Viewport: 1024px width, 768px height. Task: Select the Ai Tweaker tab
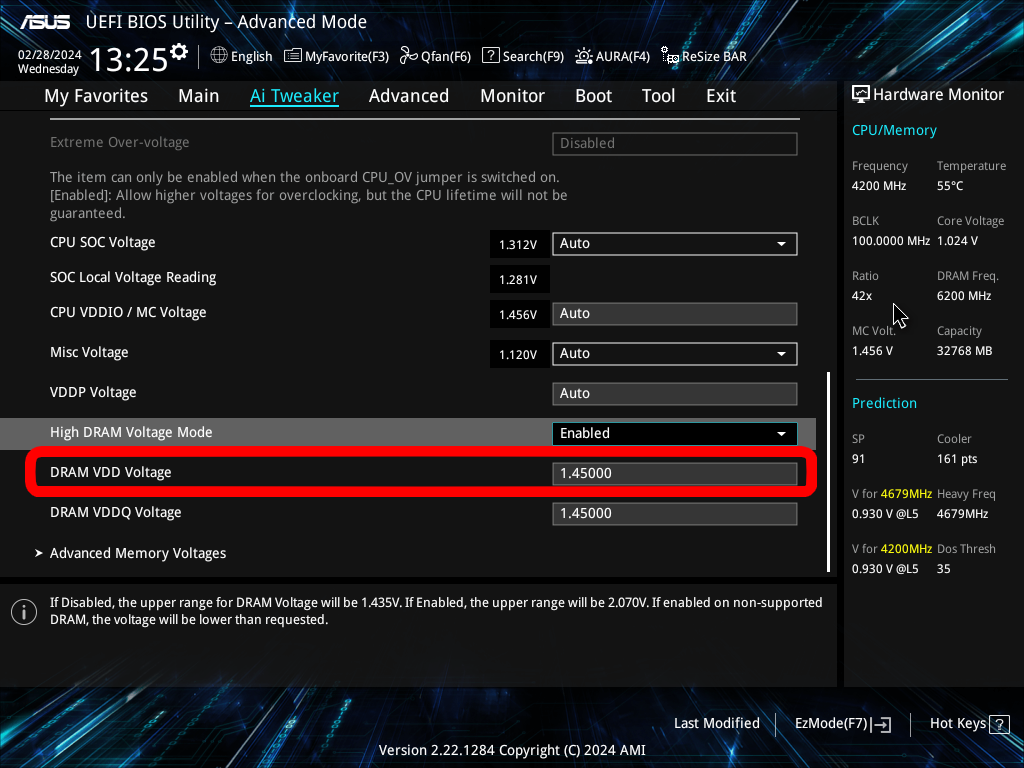click(294, 96)
